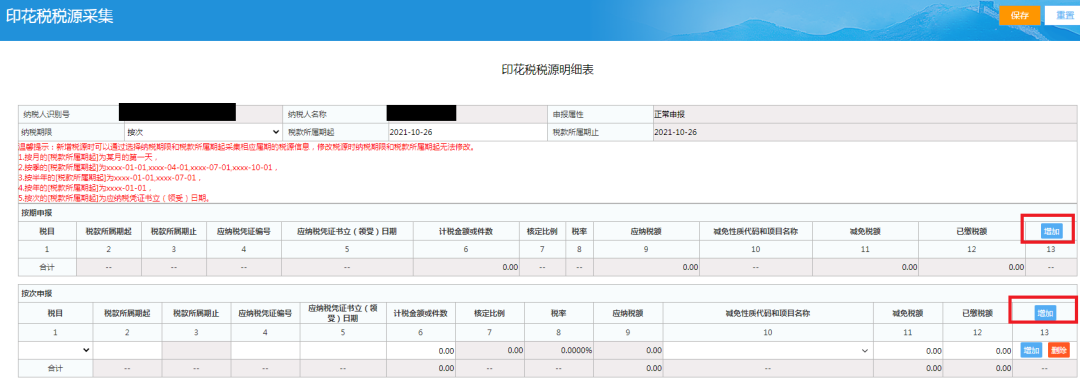
Task: Click 增加 in the 按次申报 data row
Action: (1031, 350)
